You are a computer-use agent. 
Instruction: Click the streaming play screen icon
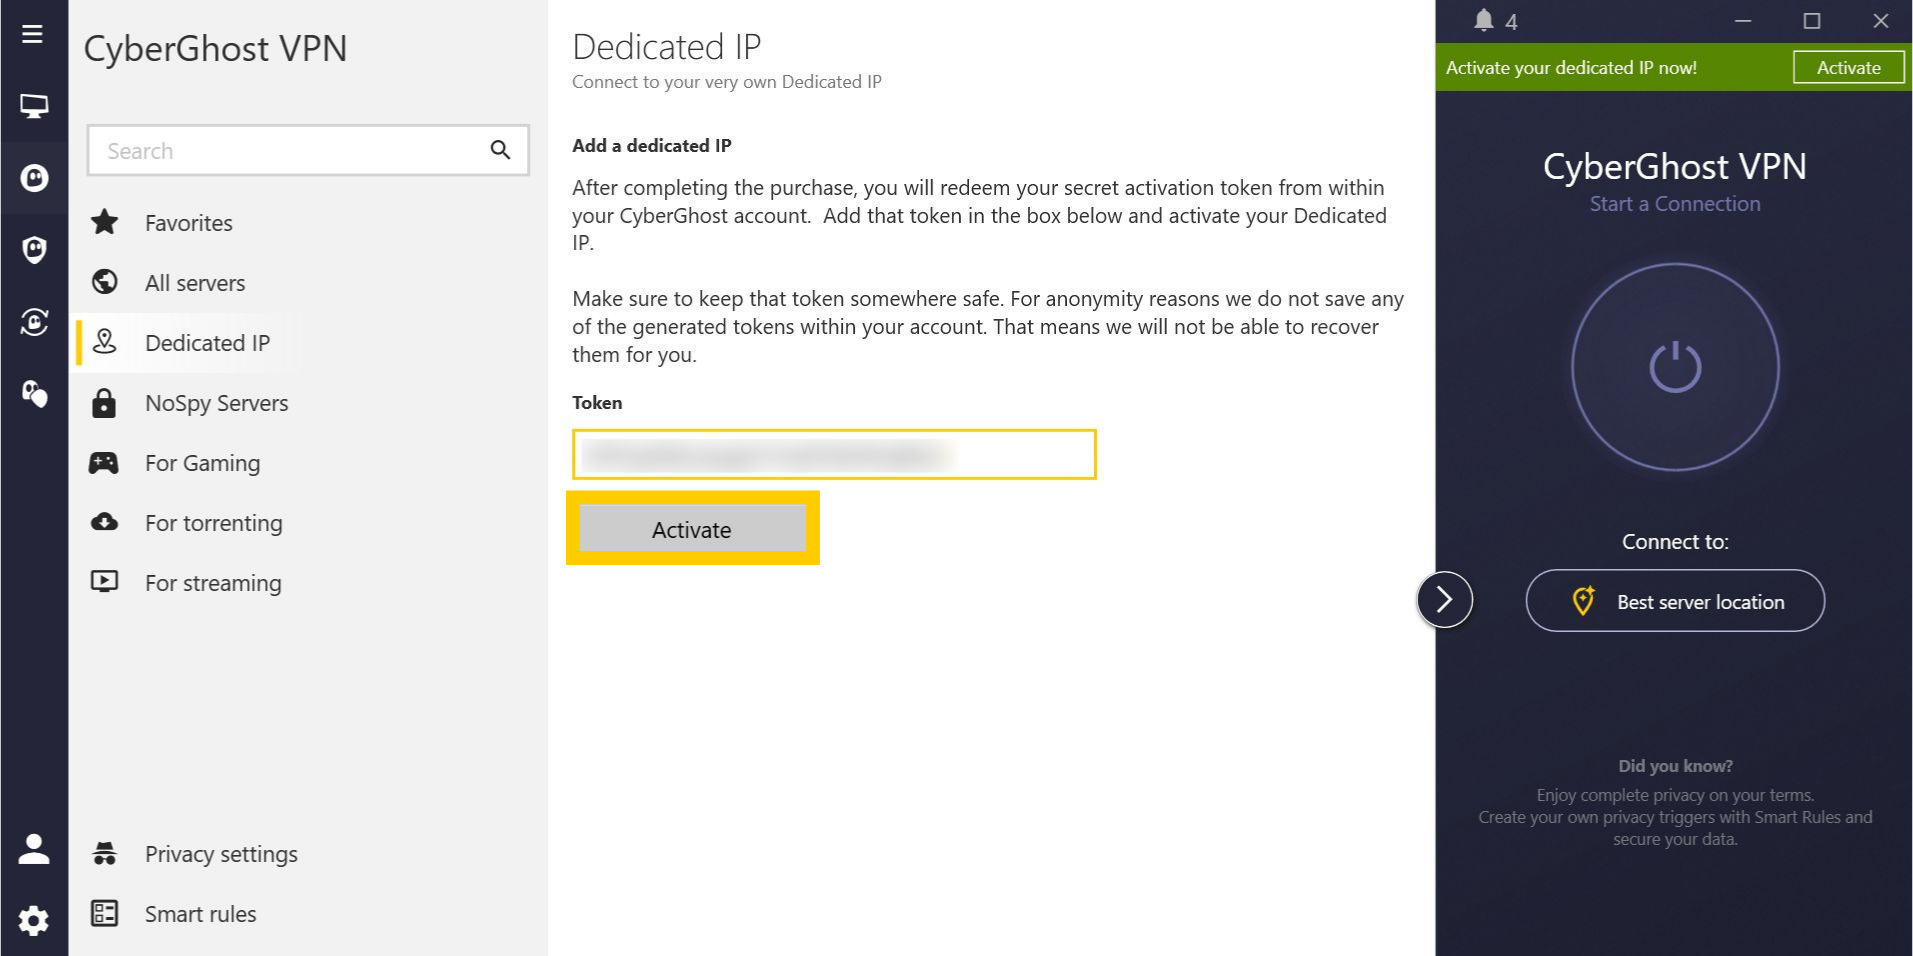pyautogui.click(x=104, y=582)
